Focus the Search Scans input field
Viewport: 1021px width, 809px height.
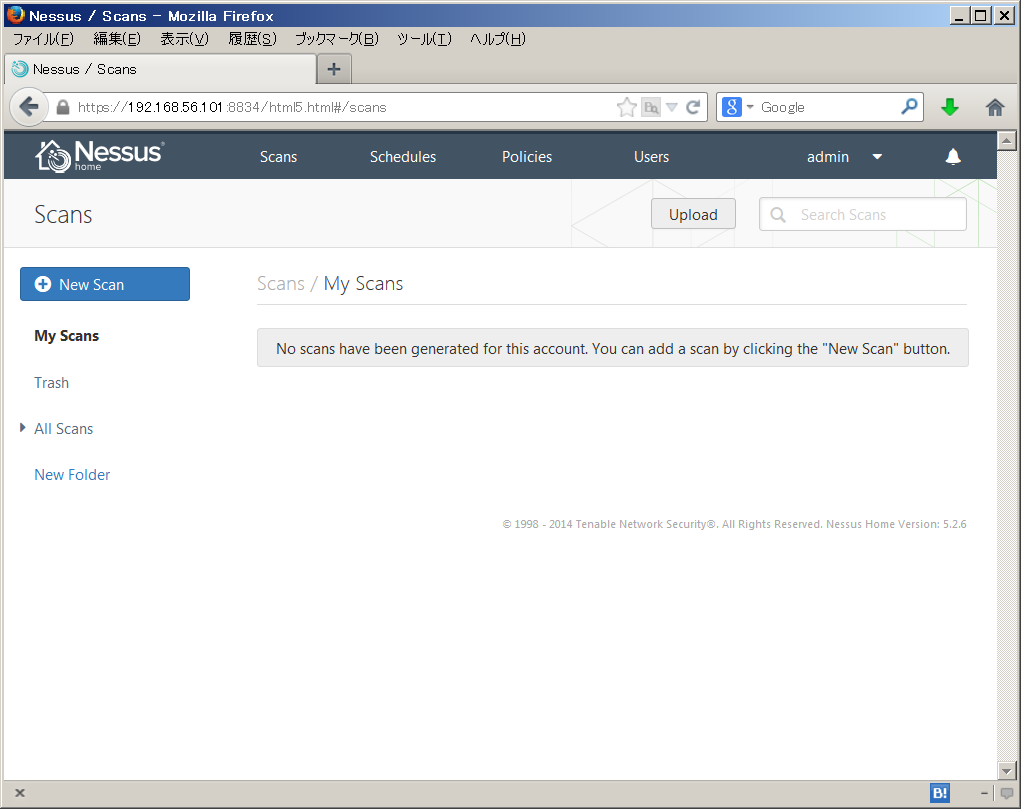pyautogui.click(x=863, y=214)
